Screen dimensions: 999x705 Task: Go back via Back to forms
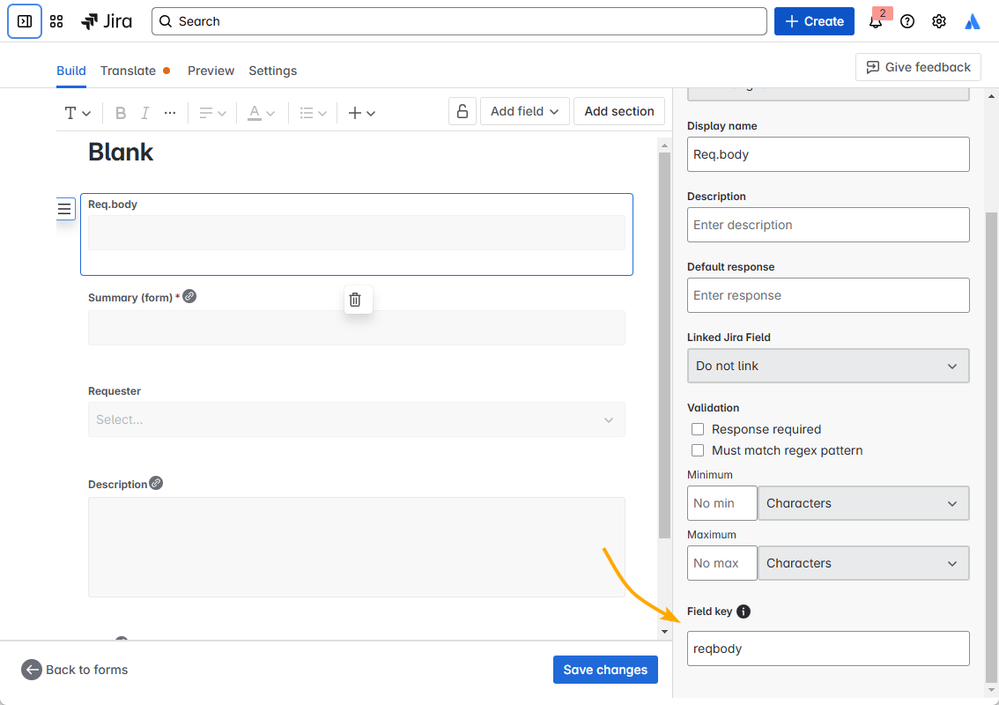[75, 669]
